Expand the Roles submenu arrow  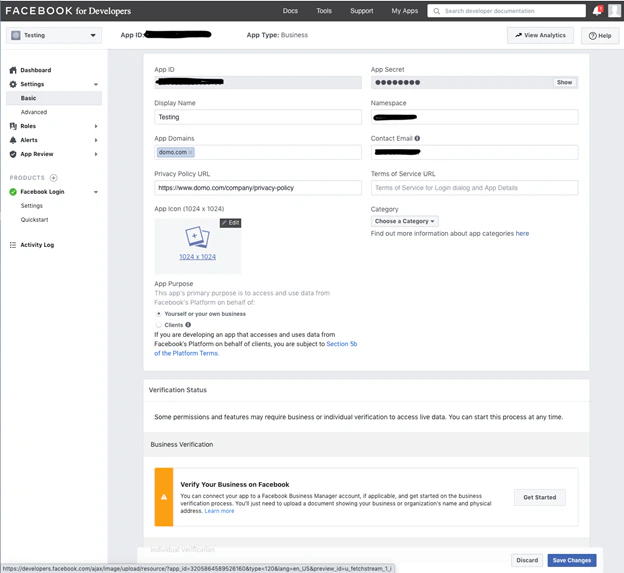[x=96, y=126]
